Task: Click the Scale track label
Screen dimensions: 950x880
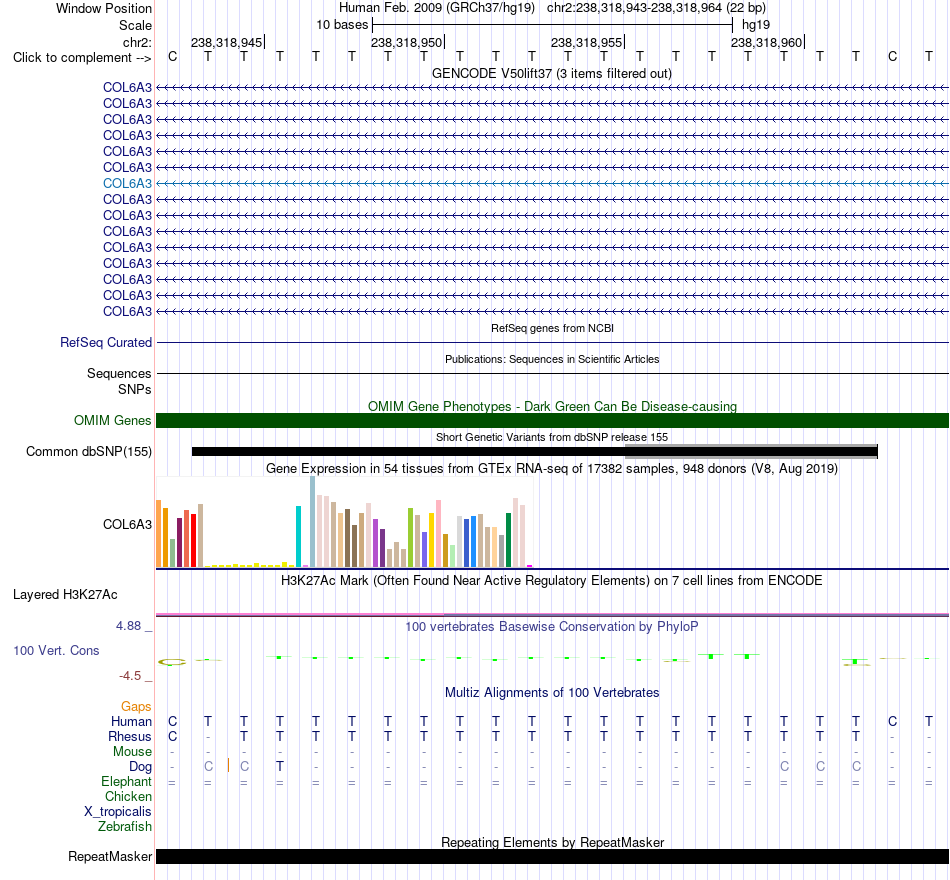Action: [135, 25]
